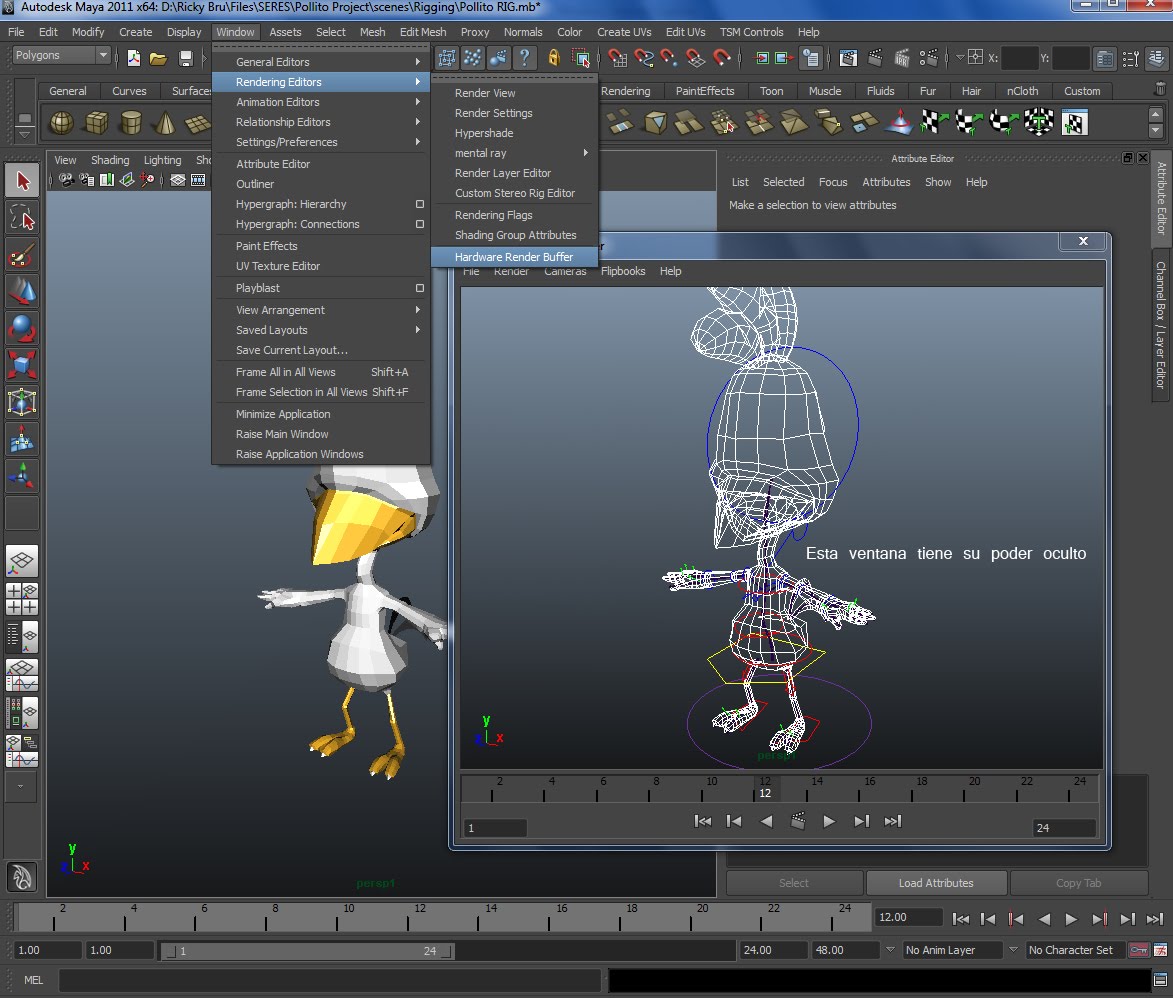Expand the No Anim Layer dropdown

(950, 950)
